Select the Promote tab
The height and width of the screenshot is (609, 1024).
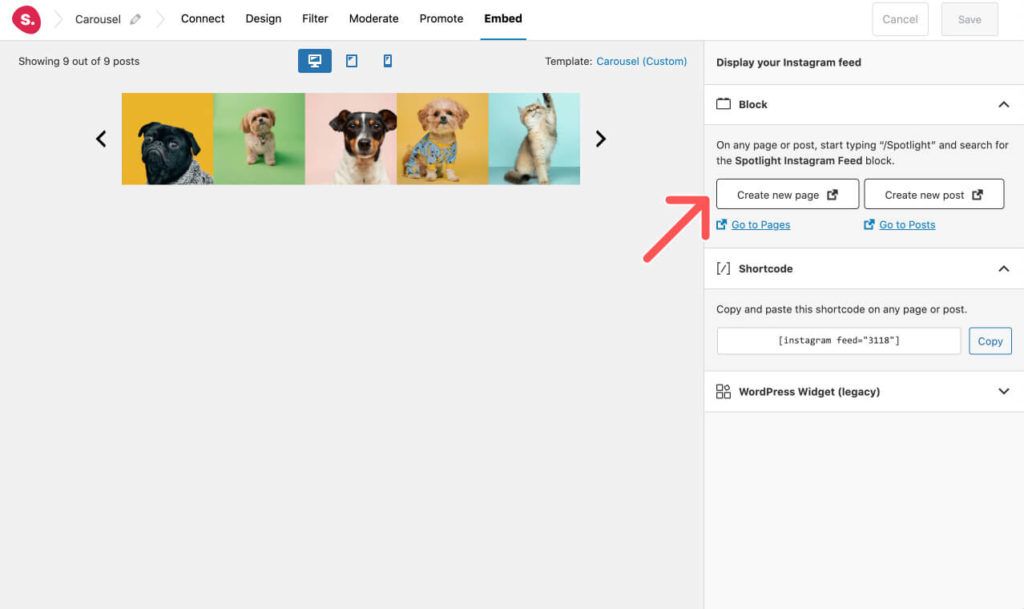pos(440,18)
